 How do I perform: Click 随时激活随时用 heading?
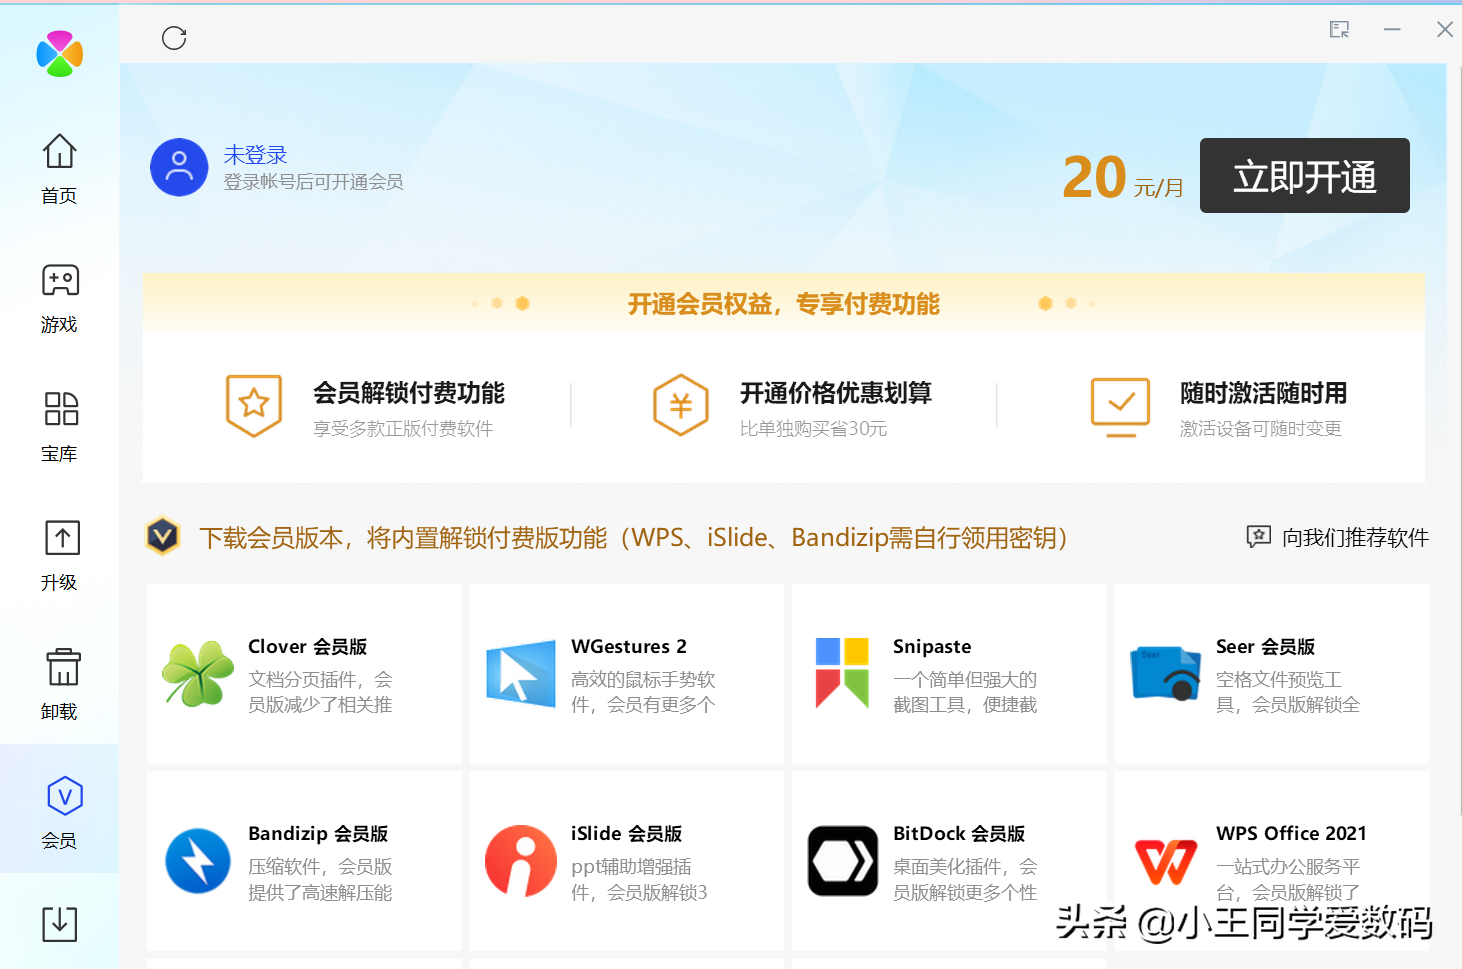(x=1263, y=393)
